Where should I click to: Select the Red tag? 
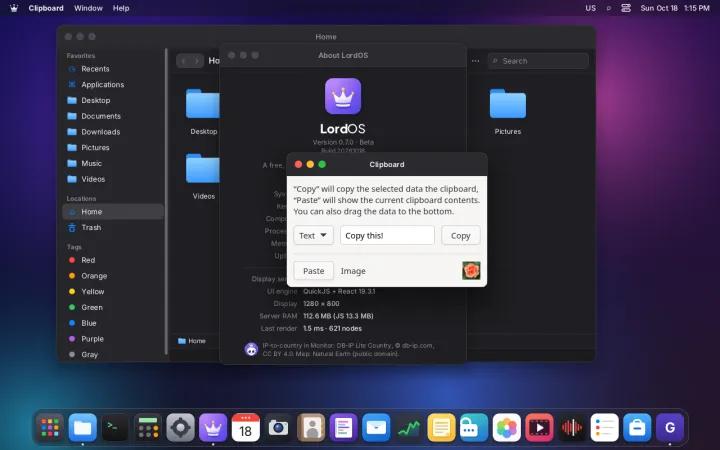113,260
